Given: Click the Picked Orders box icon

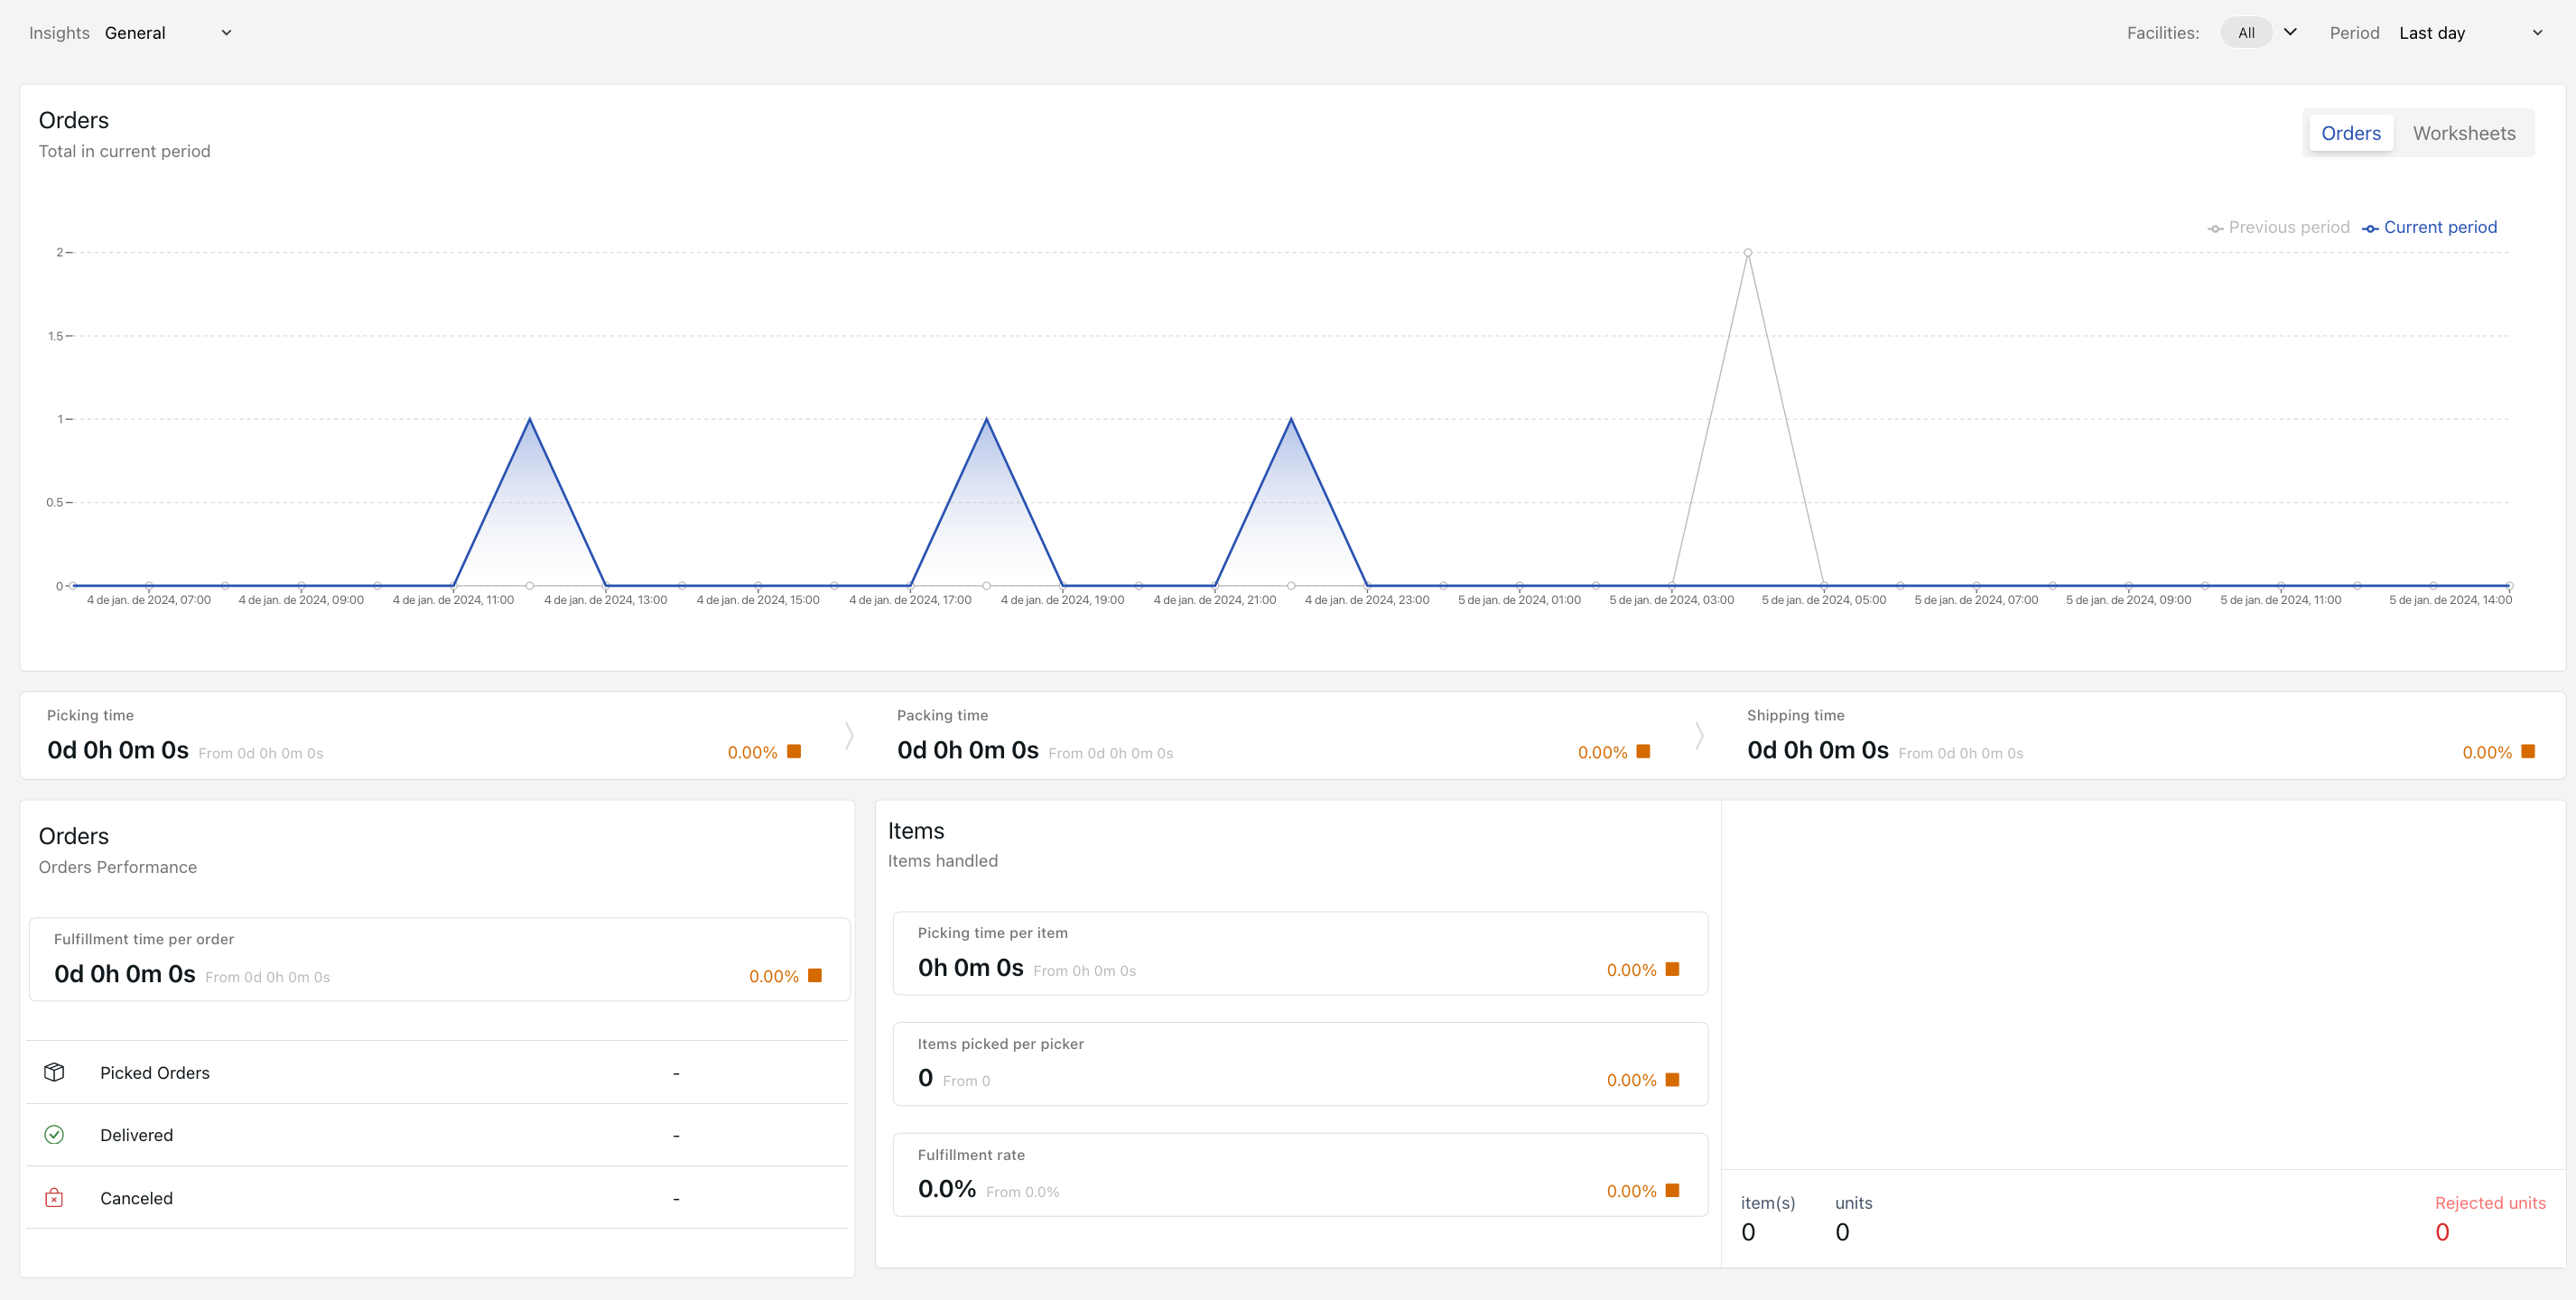Looking at the screenshot, I should [54, 1072].
